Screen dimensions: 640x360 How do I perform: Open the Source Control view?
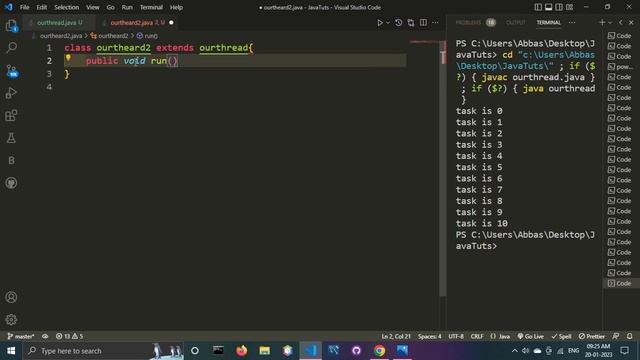tap(11, 71)
